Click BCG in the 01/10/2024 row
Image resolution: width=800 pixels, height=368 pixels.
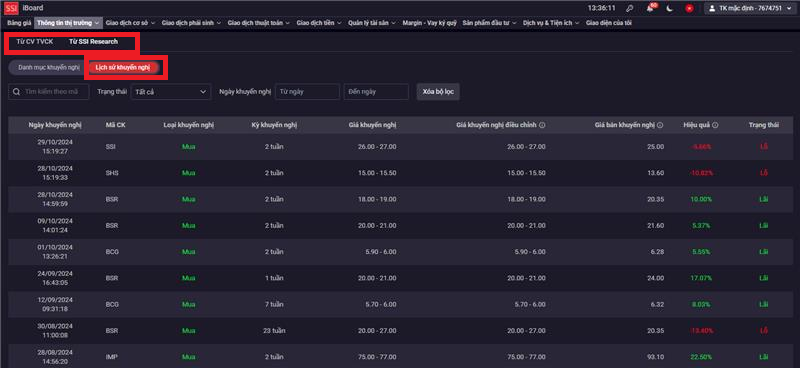pos(111,252)
